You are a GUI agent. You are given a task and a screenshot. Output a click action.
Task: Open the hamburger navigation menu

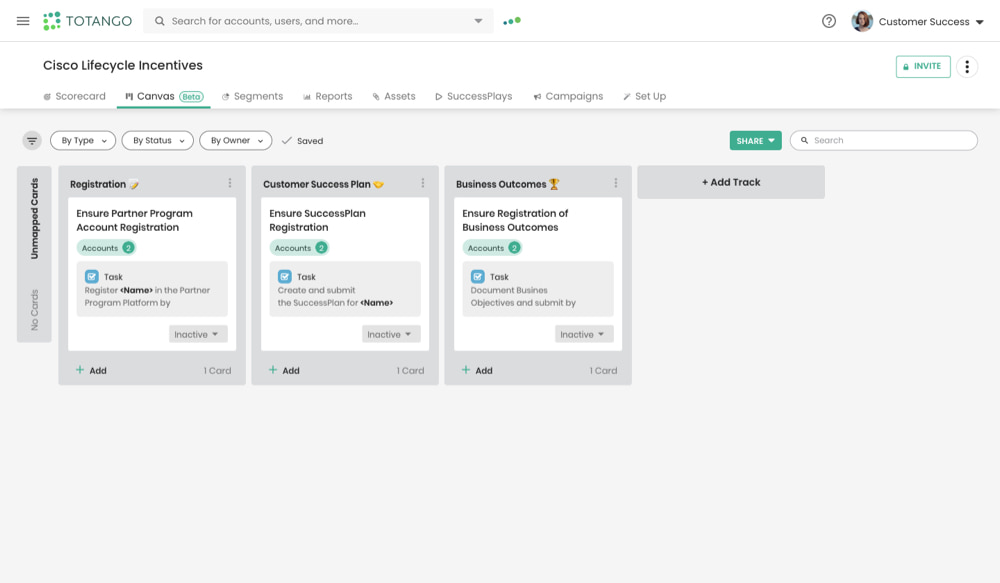pos(23,21)
